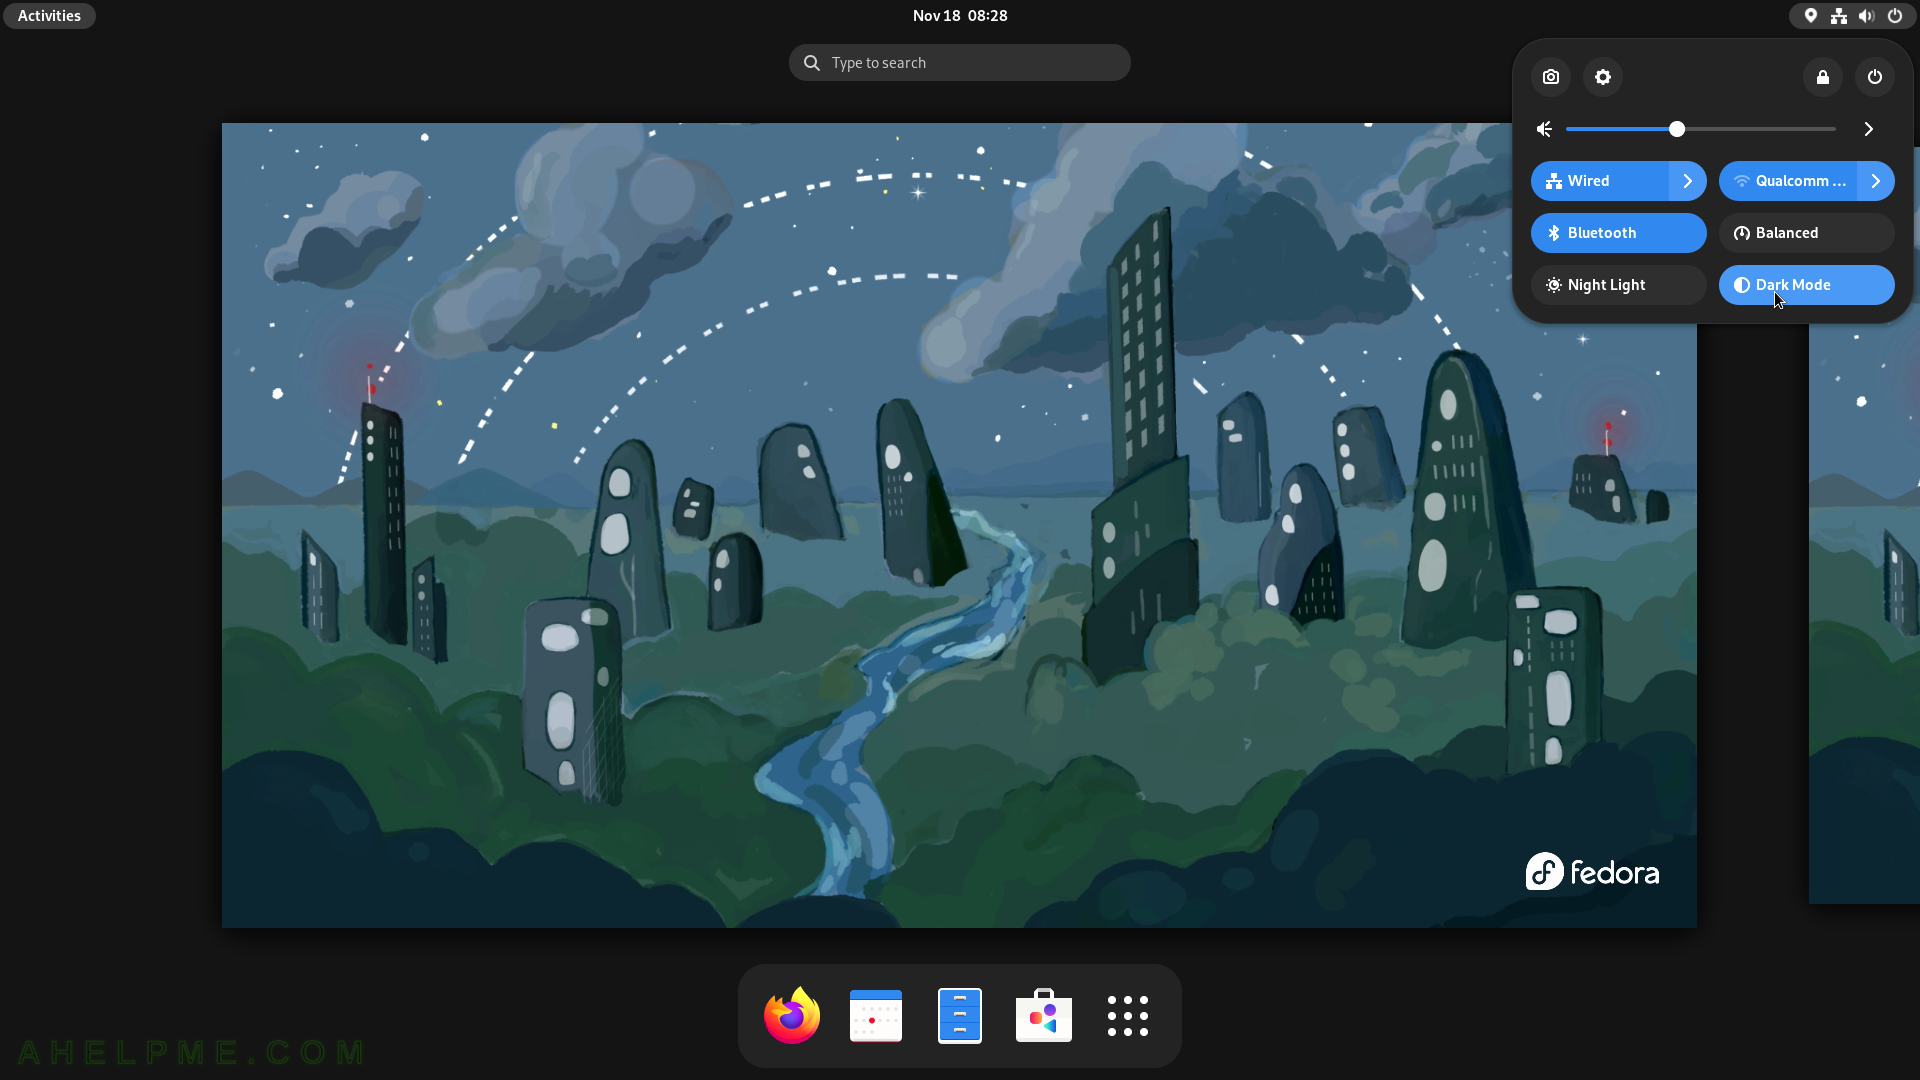Image resolution: width=1920 pixels, height=1080 pixels.
Task: Toggle the Qualcomm Wi-Fi connection
Action: [x=1788, y=181]
